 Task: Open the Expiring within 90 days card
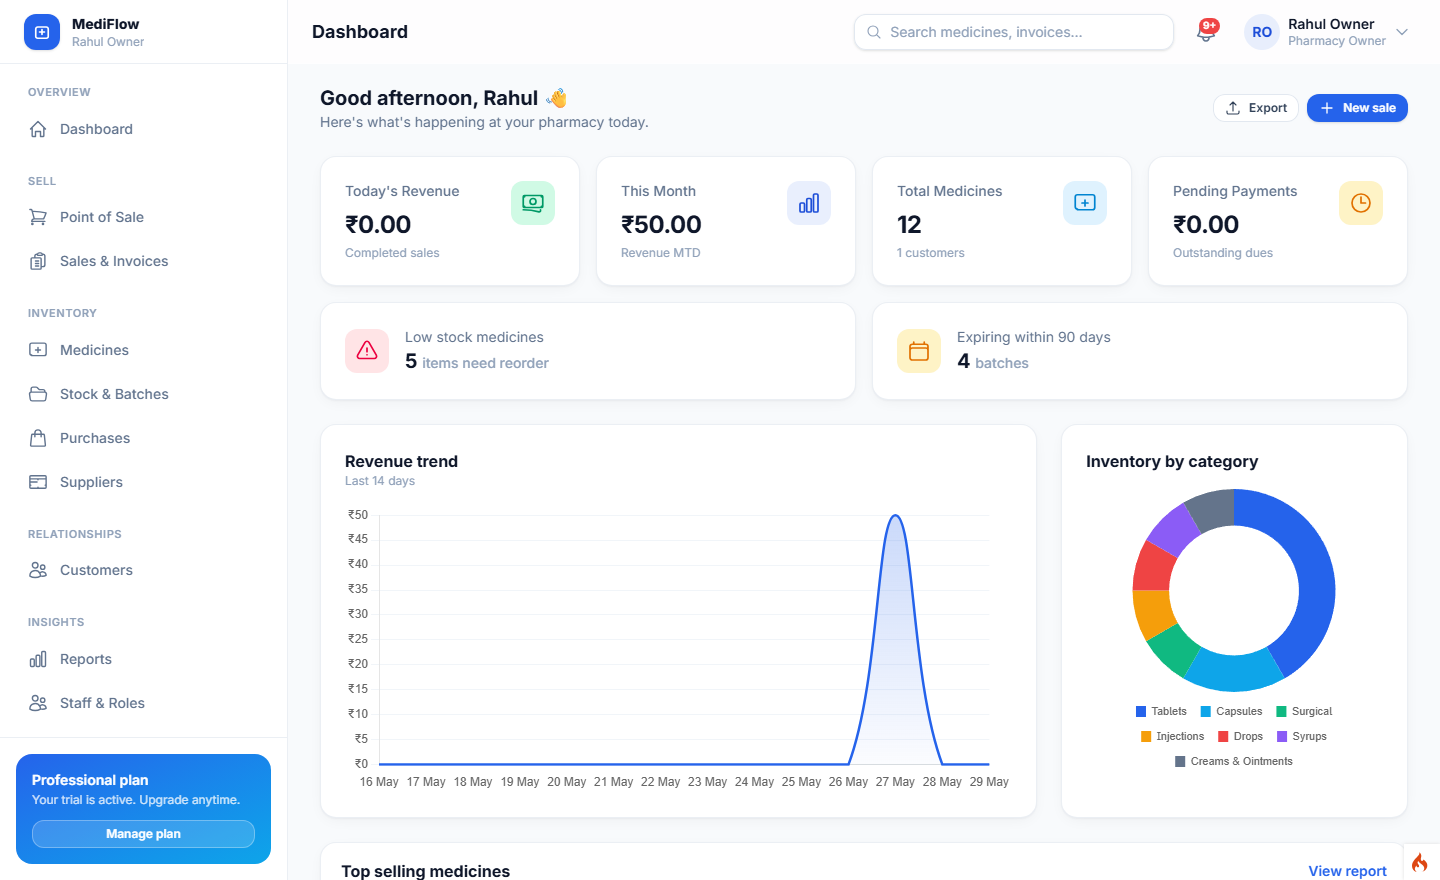[x=1140, y=351]
